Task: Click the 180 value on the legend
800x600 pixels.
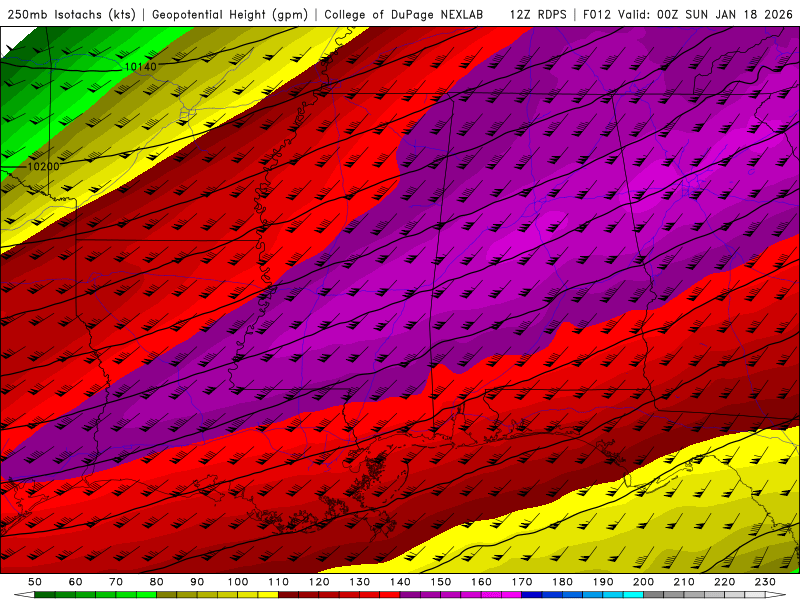Action: (562, 582)
